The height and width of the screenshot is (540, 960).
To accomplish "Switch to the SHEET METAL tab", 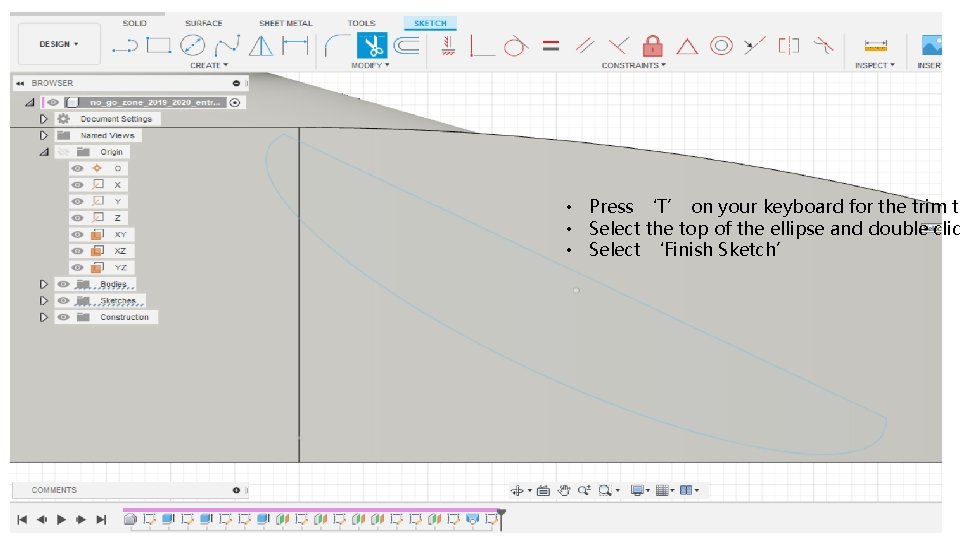I will click(285, 23).
